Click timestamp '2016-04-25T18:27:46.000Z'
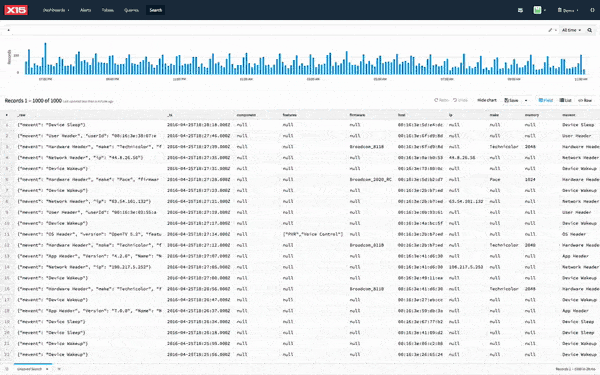Viewport: 600px width, 375px height. pos(199,136)
